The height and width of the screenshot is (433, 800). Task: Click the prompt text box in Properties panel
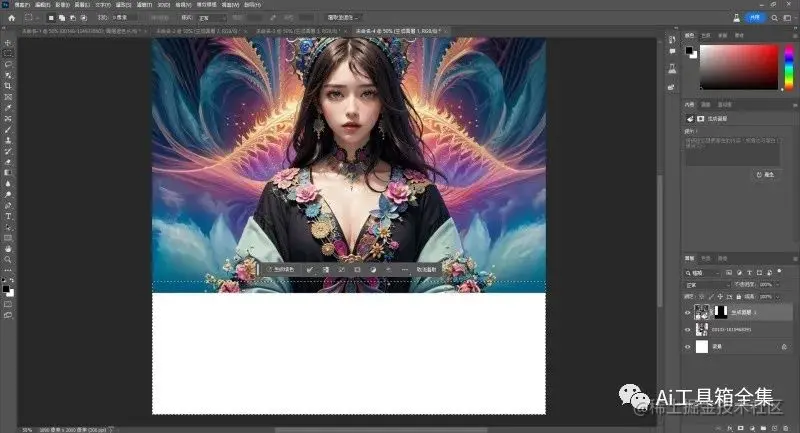733,150
